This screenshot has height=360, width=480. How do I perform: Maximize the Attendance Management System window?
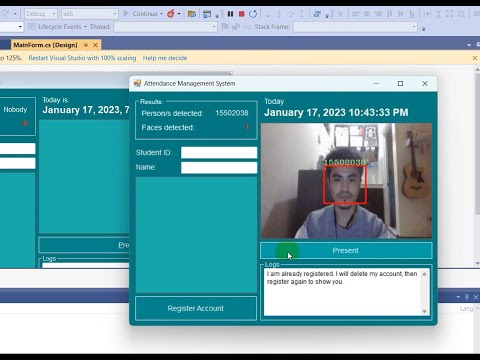coord(400,83)
